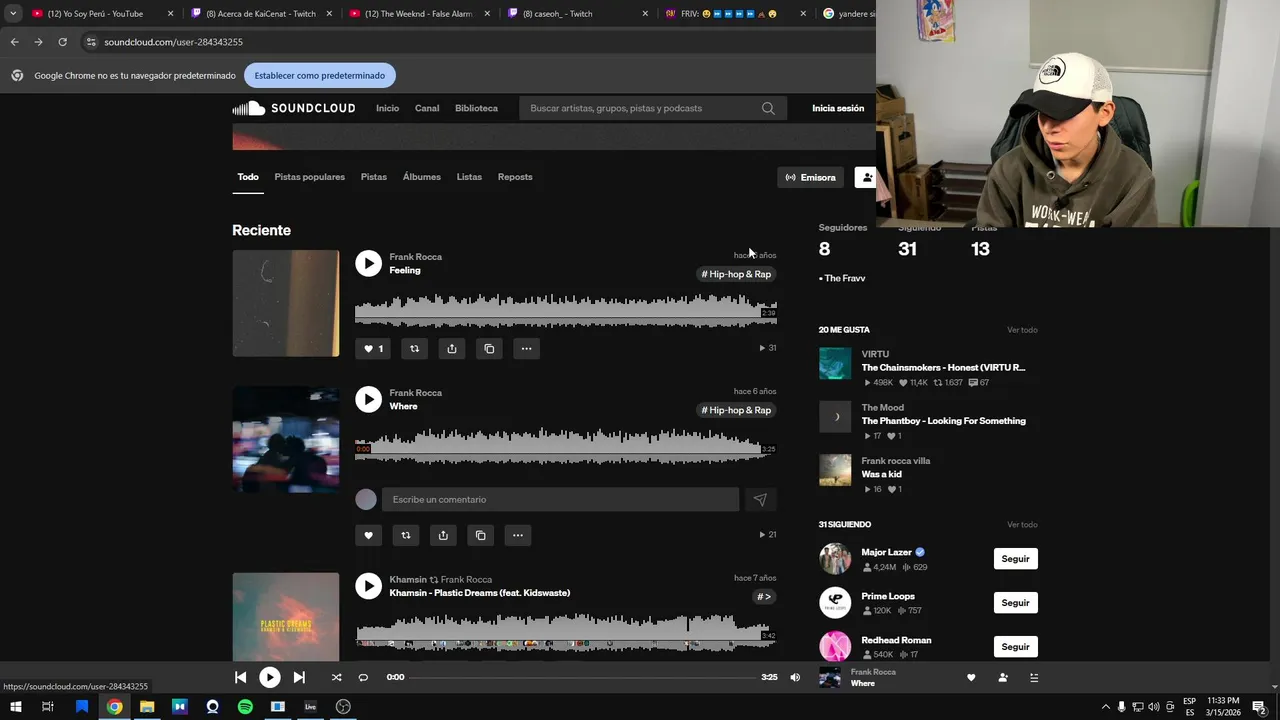The image size is (1280, 720).
Task: Go to Inicio in SoundCloud header
Action: tap(387, 108)
